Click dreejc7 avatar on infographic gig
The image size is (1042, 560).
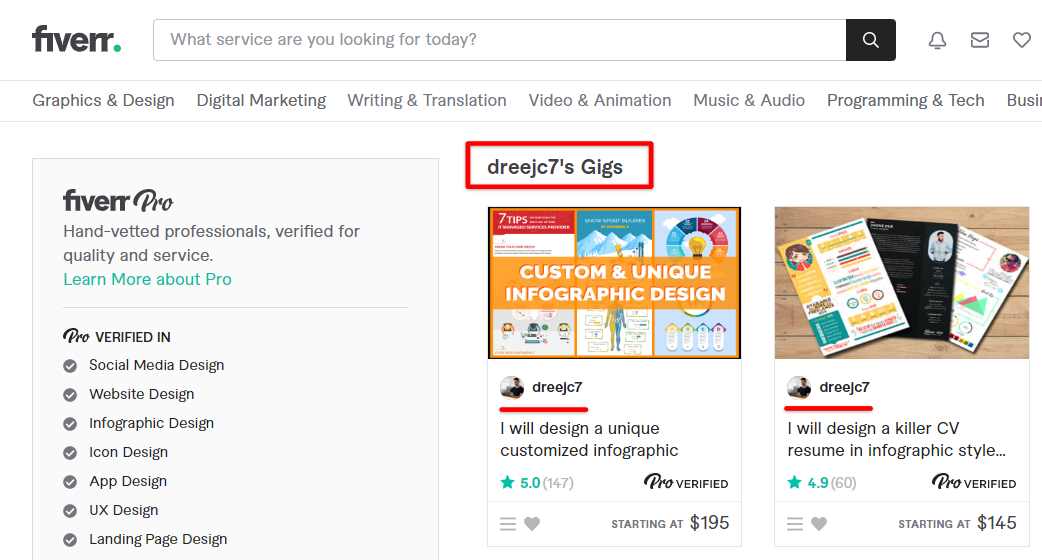(x=512, y=388)
